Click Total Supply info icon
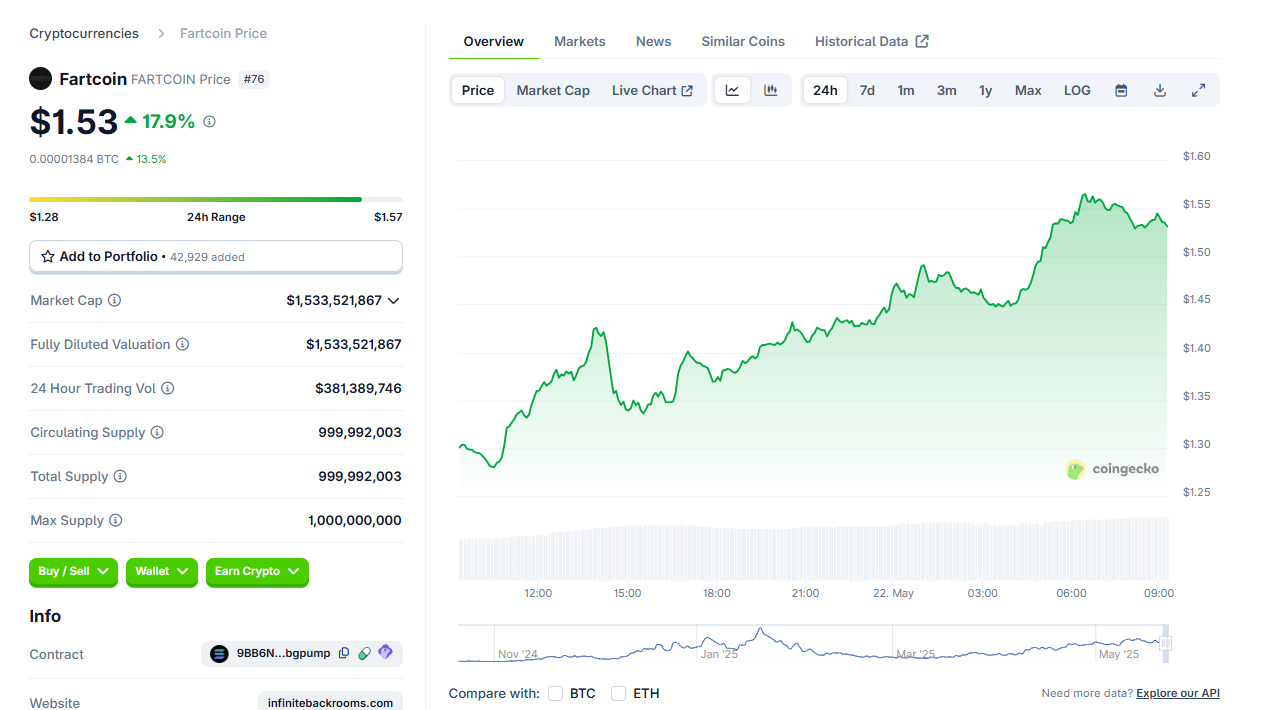This screenshot has width=1269, height=710. tap(120, 476)
